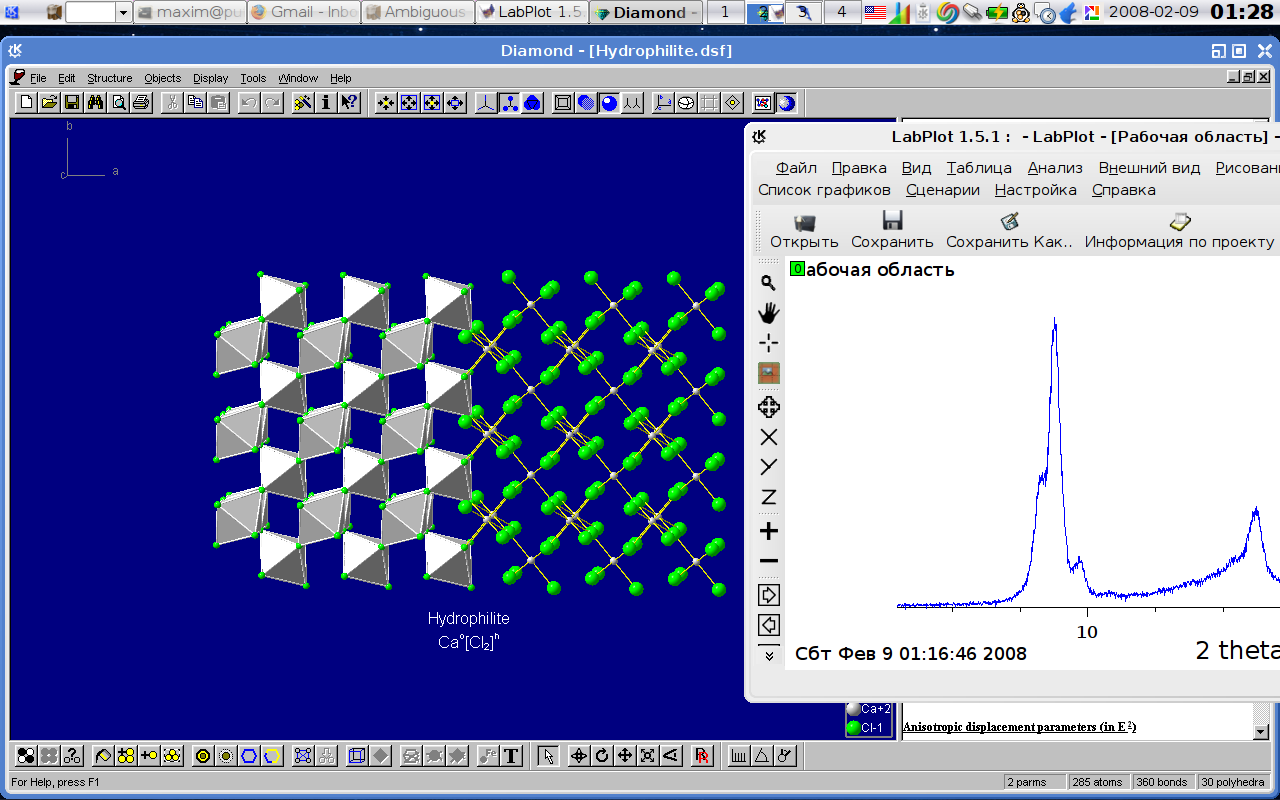The height and width of the screenshot is (800, 1280).
Task: Open the Structure menu in Diamond
Action: pos(109,78)
